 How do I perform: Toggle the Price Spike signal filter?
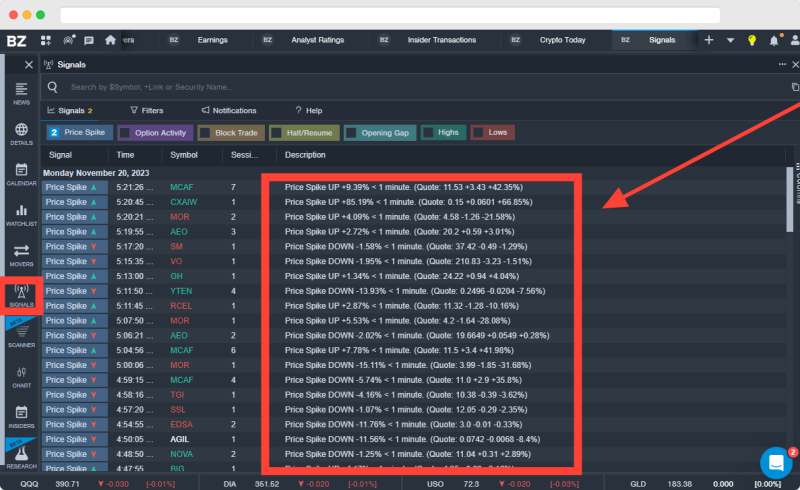(80, 133)
